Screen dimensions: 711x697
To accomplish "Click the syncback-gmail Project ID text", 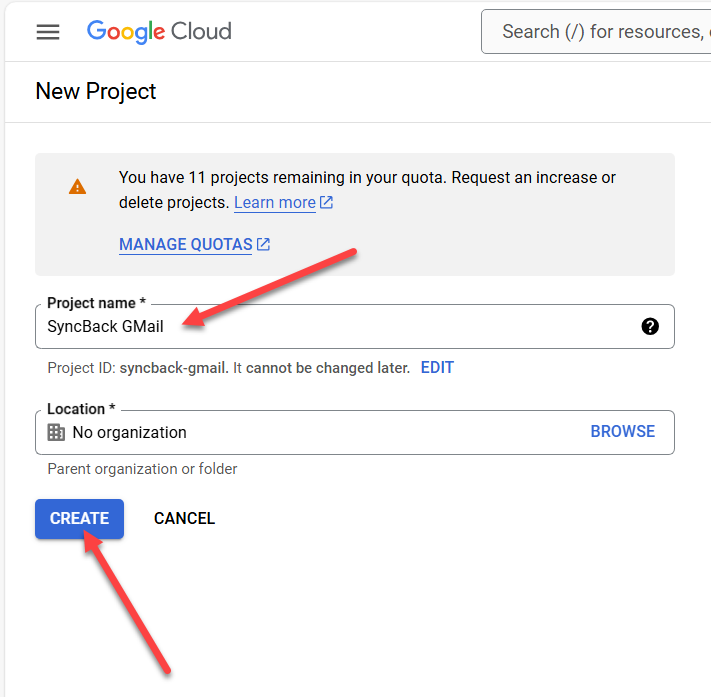I will (173, 368).
